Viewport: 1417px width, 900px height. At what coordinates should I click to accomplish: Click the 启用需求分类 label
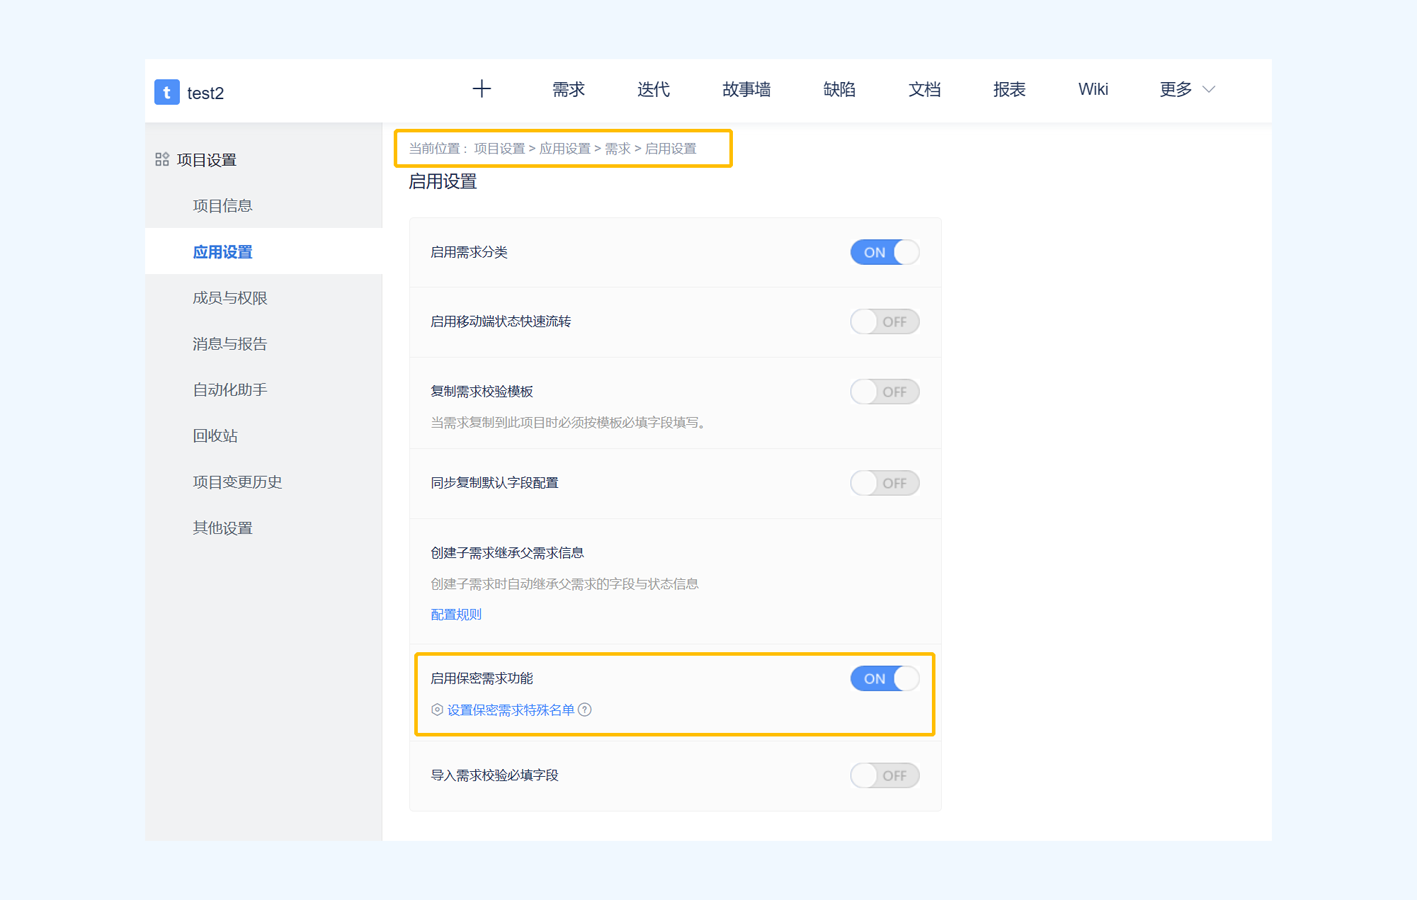tap(469, 252)
